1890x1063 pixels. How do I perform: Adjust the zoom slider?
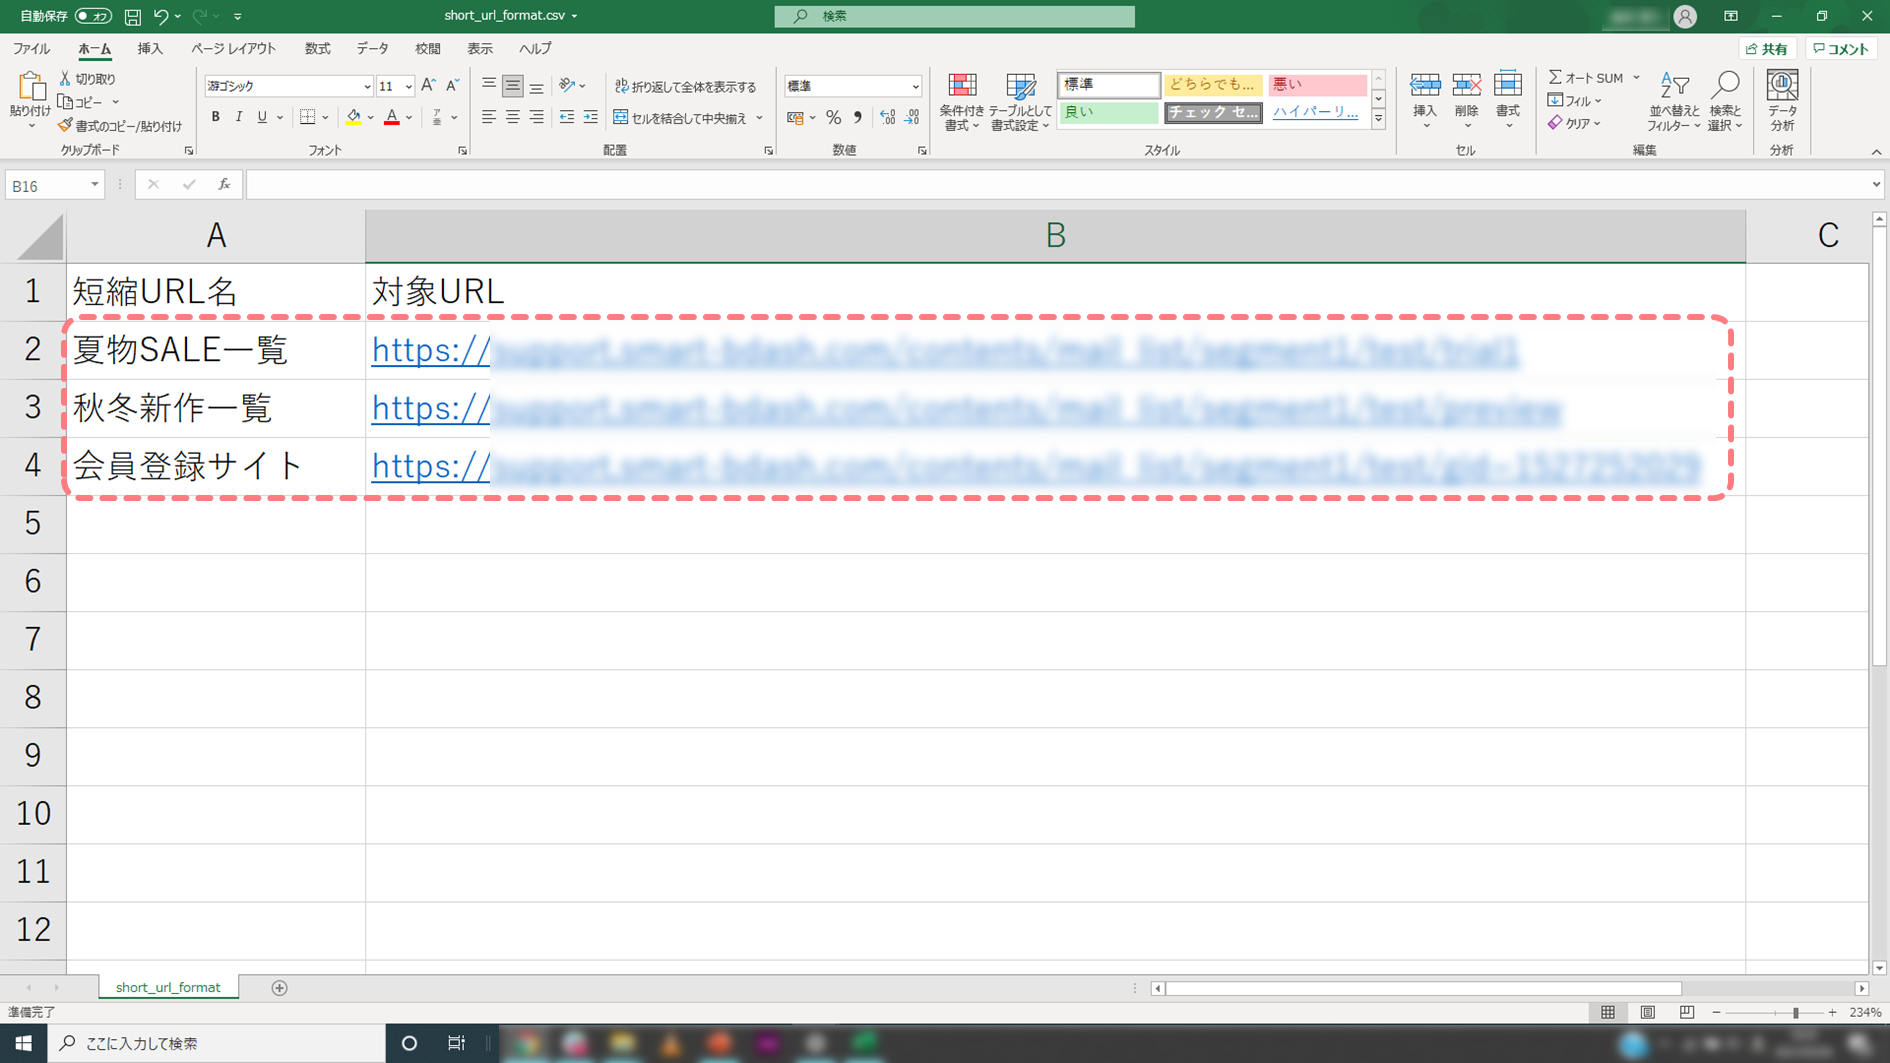[x=1795, y=1013]
